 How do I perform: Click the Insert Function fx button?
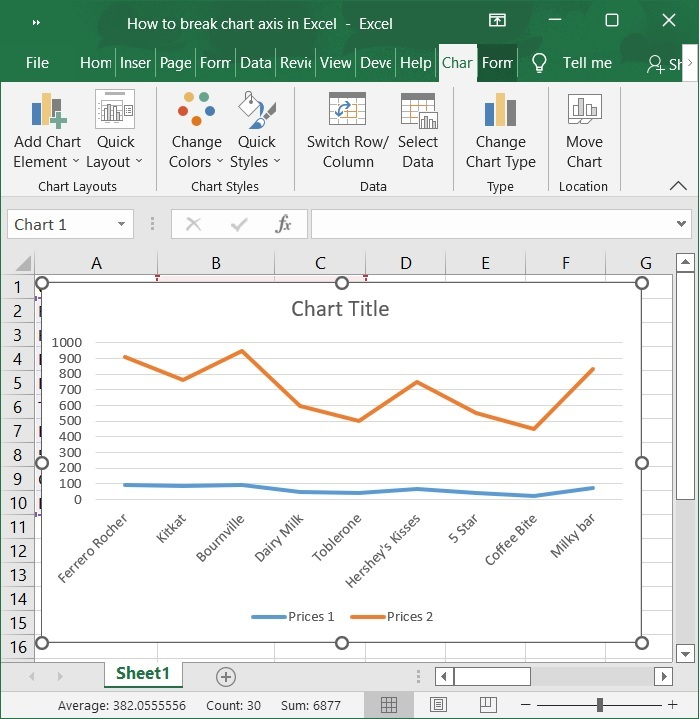pos(284,225)
